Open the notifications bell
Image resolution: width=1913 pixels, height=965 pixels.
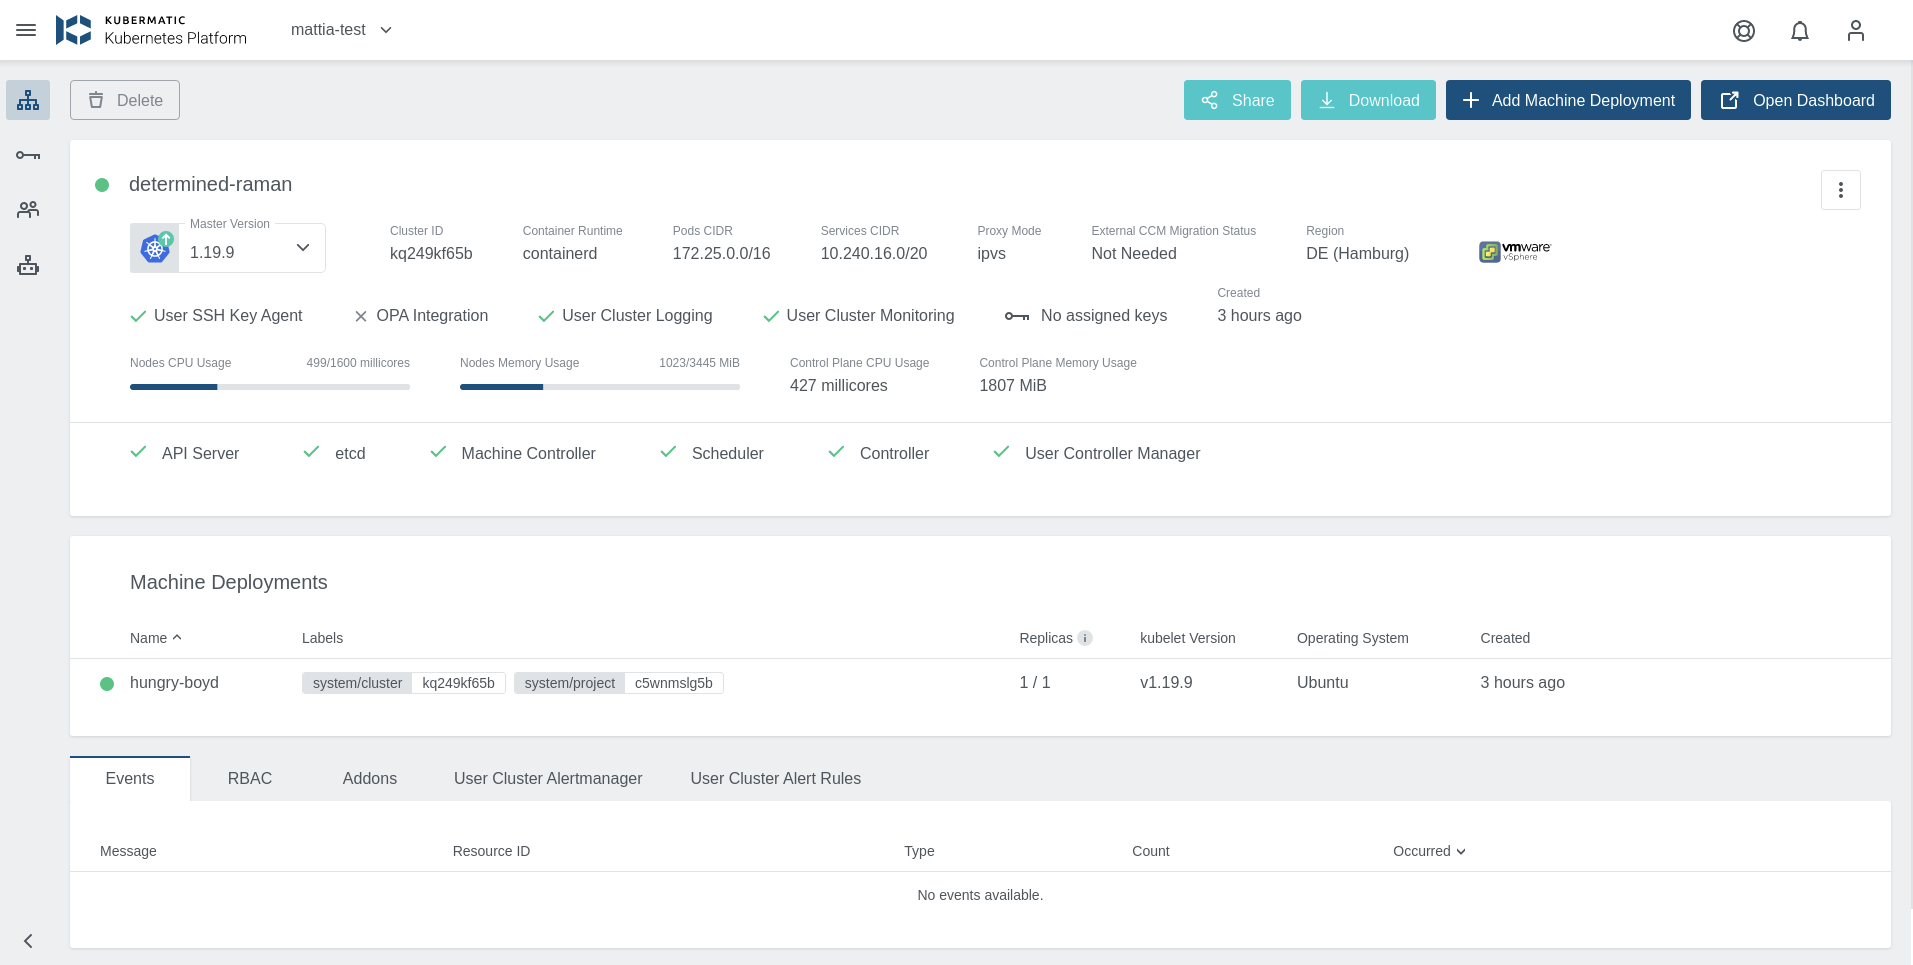1799,31
